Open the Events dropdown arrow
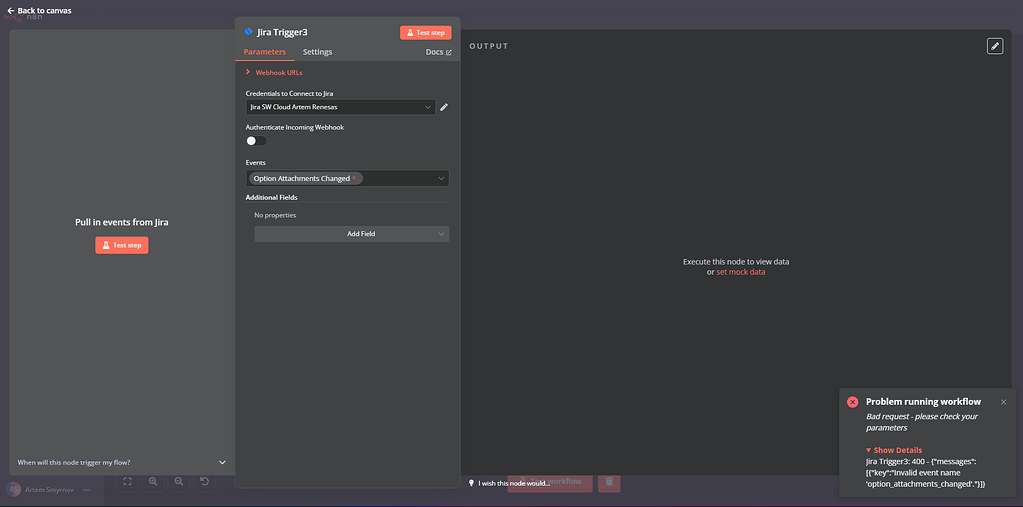This screenshot has height=507, width=1023. (x=440, y=179)
